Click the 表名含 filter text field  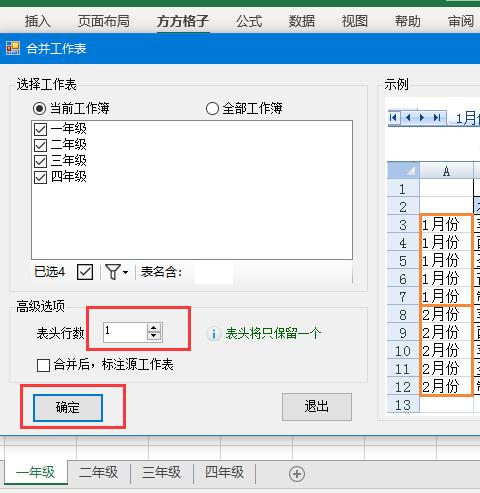point(213,273)
